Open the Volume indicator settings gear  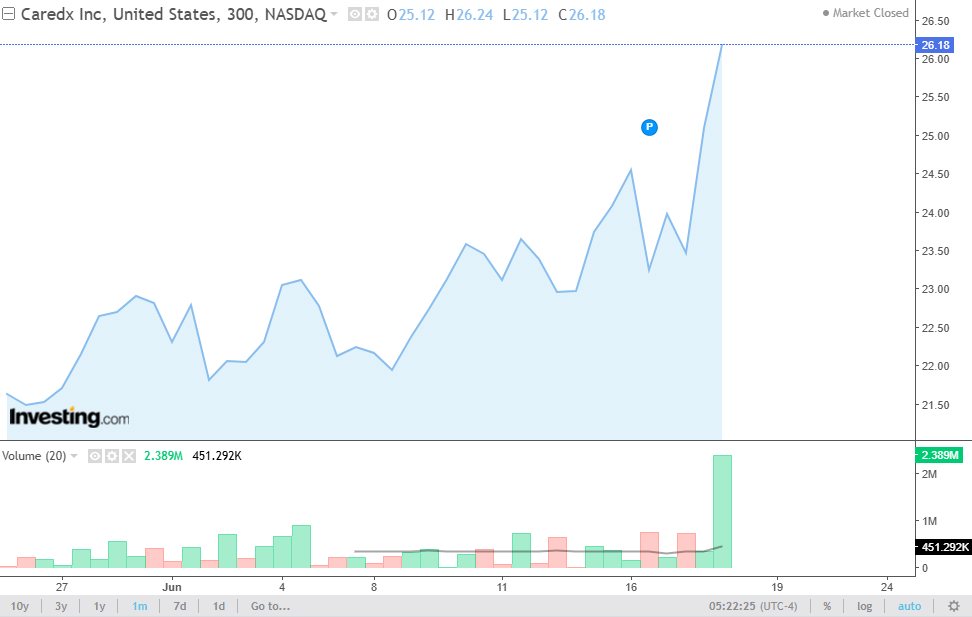tap(112, 456)
